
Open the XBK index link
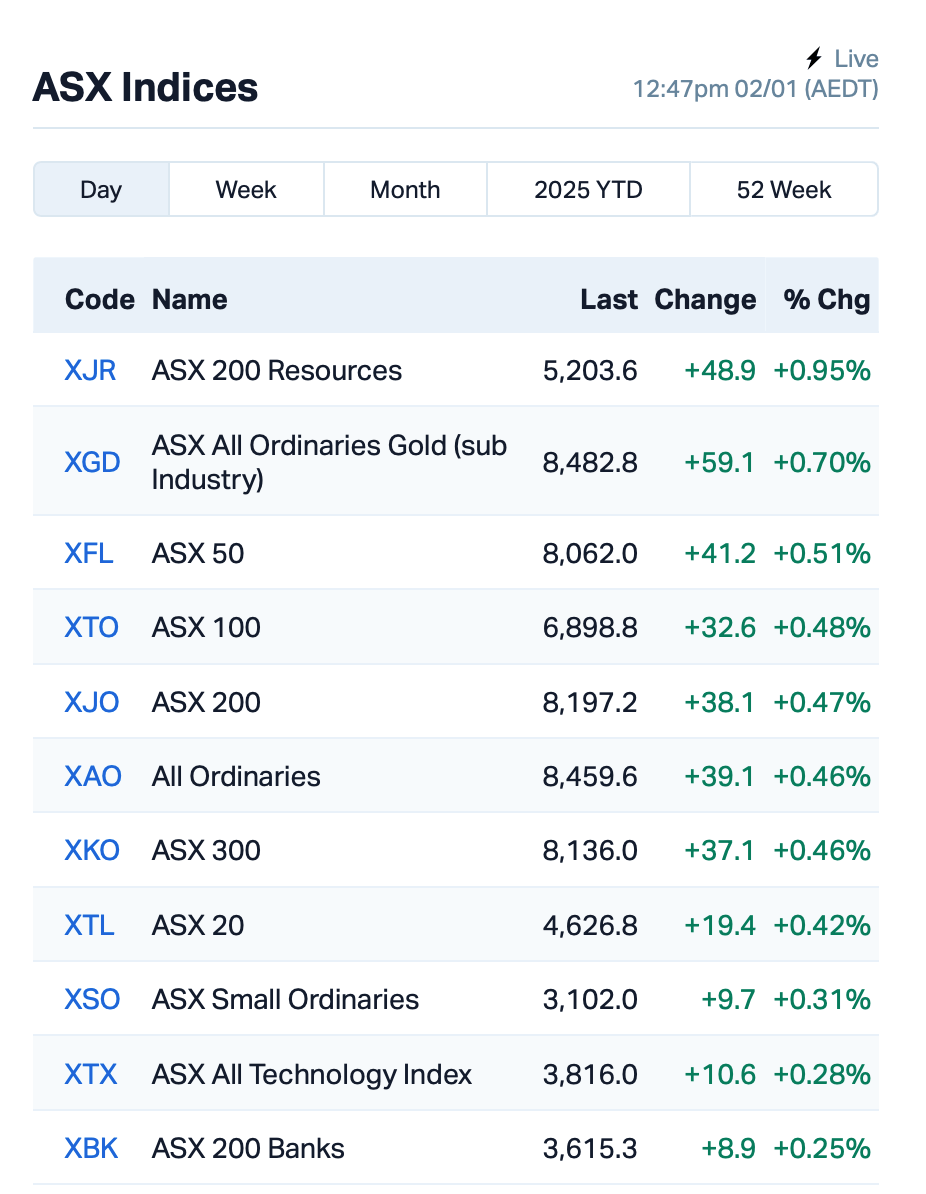(91, 1148)
